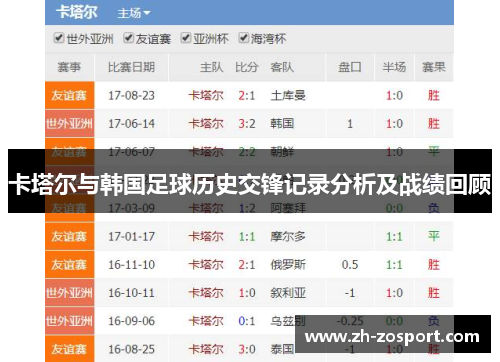The width and height of the screenshot is (500, 362).
Task: Click the 主队 column header
Action: coord(211,67)
